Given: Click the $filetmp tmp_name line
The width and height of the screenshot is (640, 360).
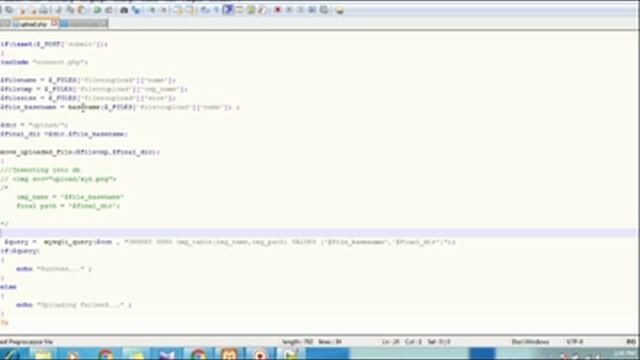Looking at the screenshot, I should click(x=94, y=89).
